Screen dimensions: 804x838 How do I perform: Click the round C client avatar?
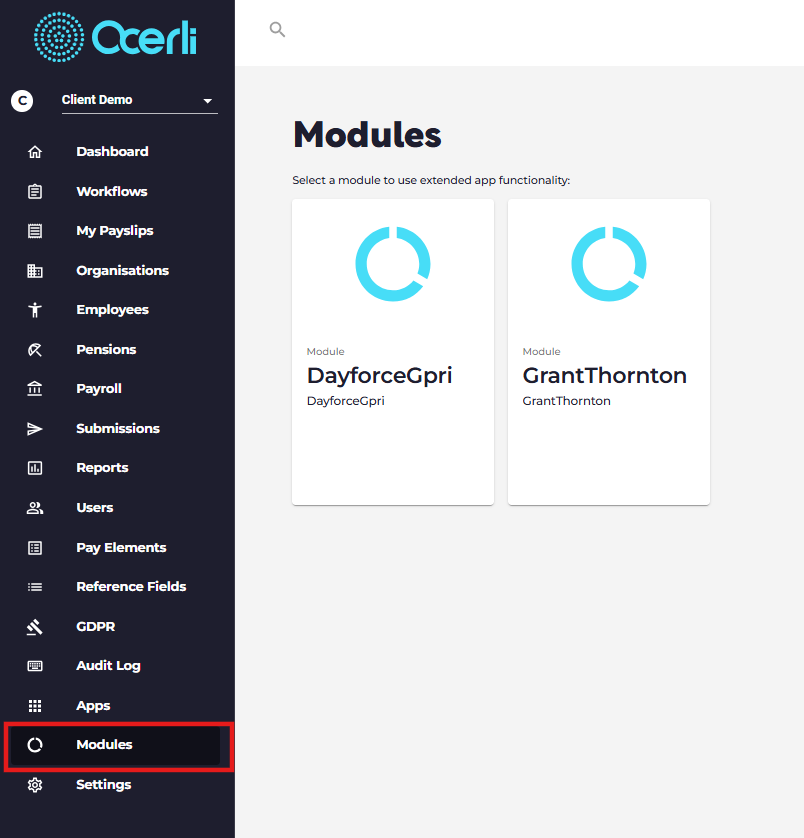pyautogui.click(x=22, y=100)
